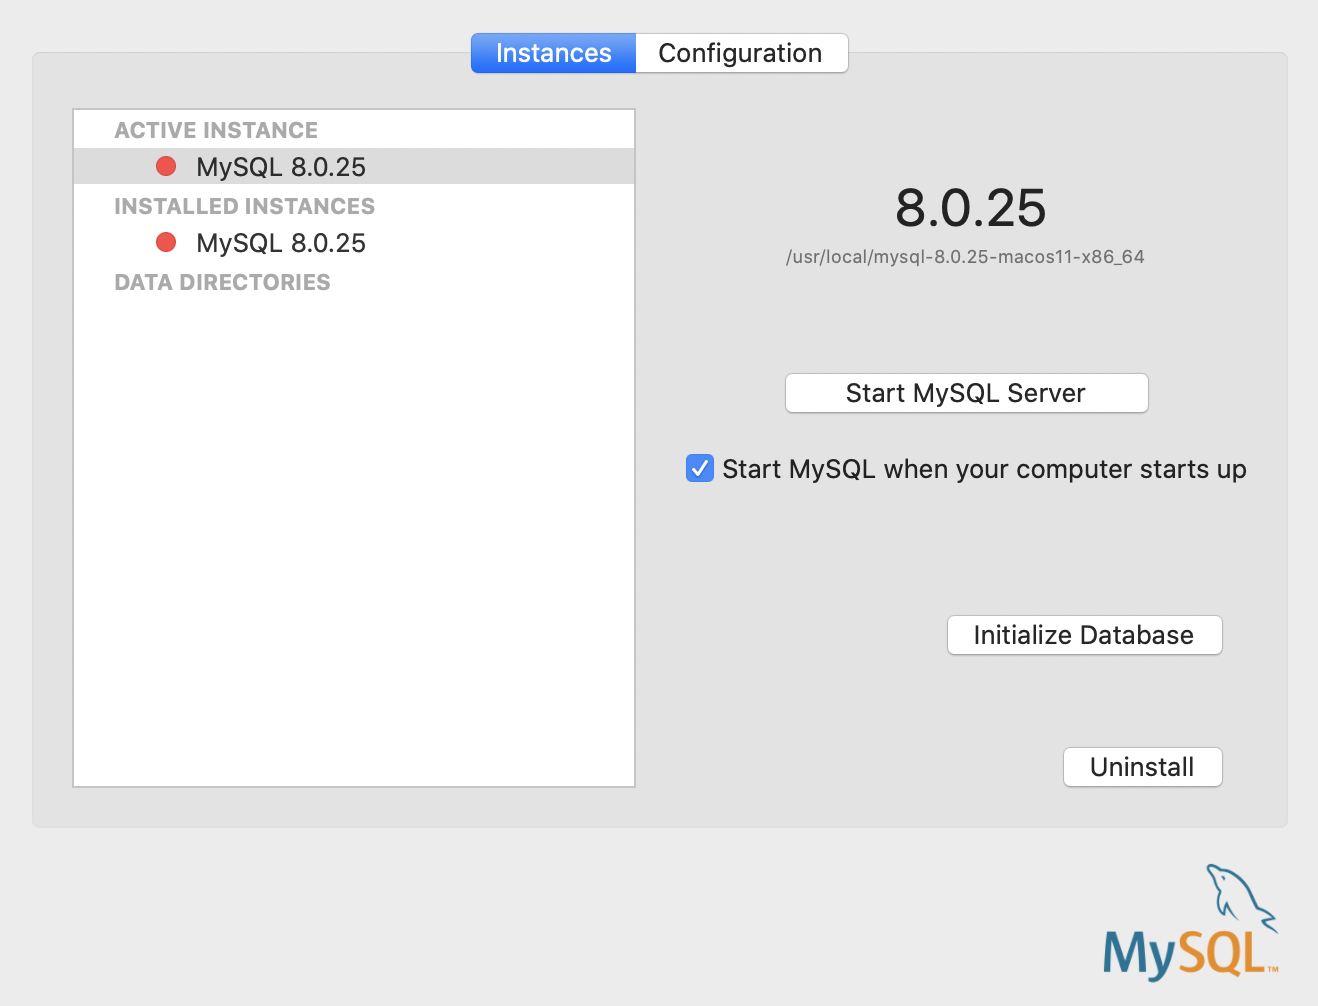Click the red status dot of the installed instance
1318x1006 pixels.
pos(166,242)
